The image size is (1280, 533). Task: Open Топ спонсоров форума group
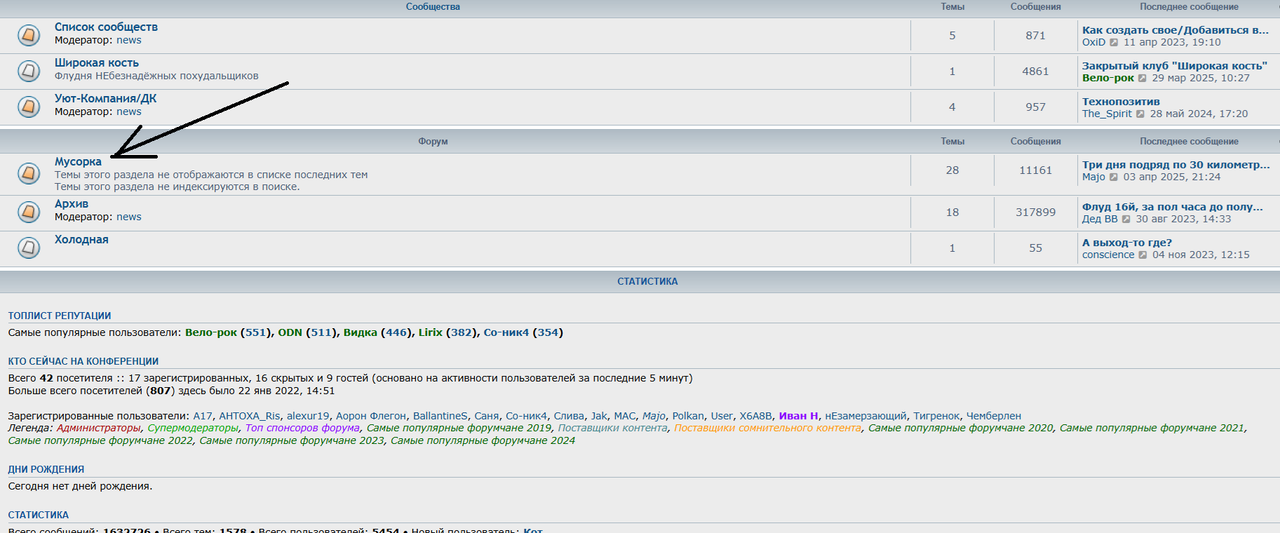303,428
